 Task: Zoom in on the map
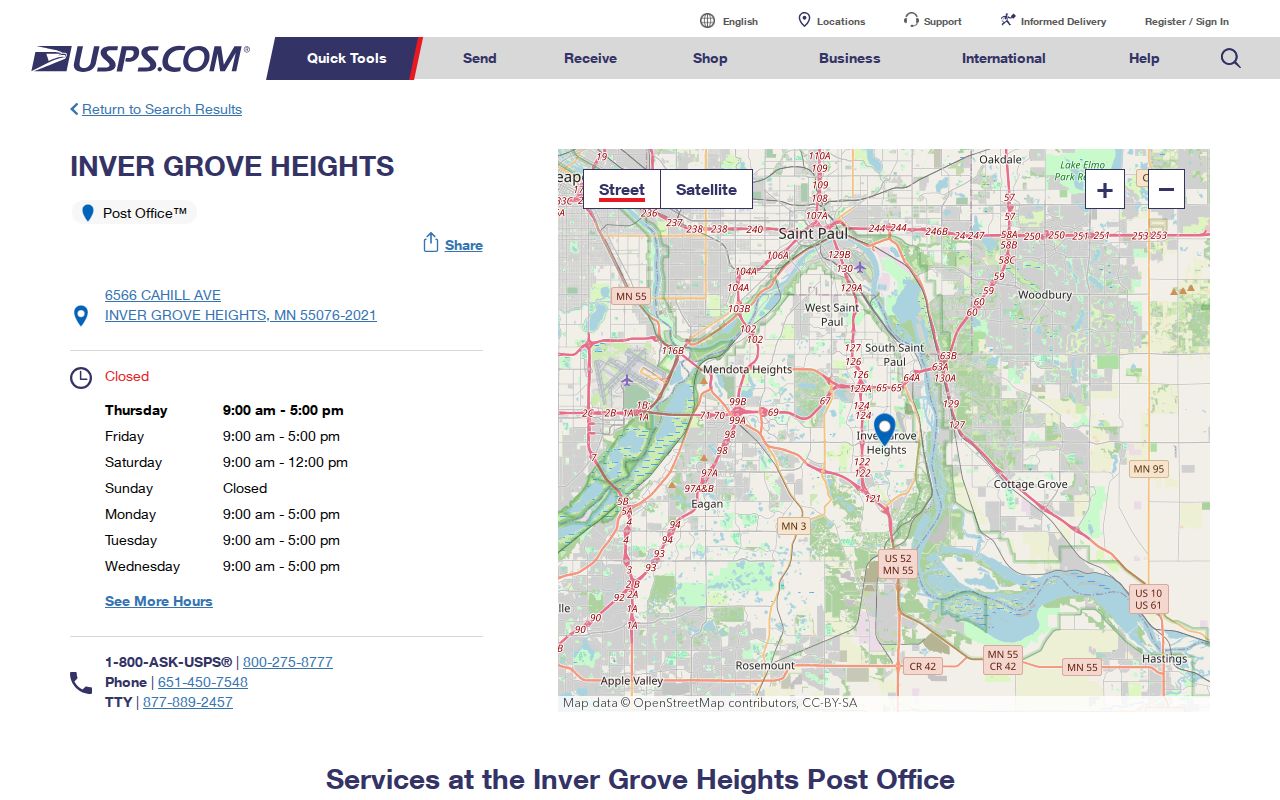pos(1105,189)
